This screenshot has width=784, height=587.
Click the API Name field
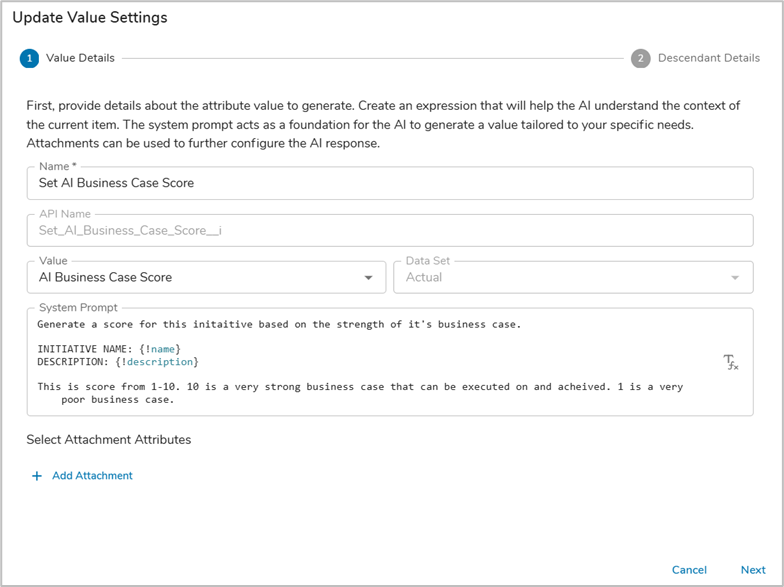point(390,230)
